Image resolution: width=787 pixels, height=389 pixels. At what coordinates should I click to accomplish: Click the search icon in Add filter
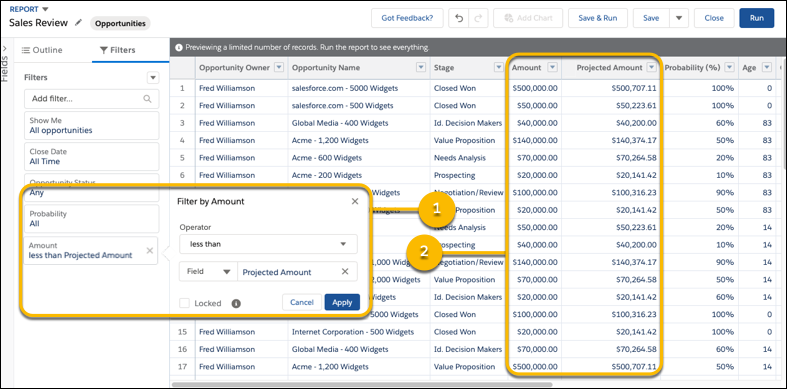point(147,99)
